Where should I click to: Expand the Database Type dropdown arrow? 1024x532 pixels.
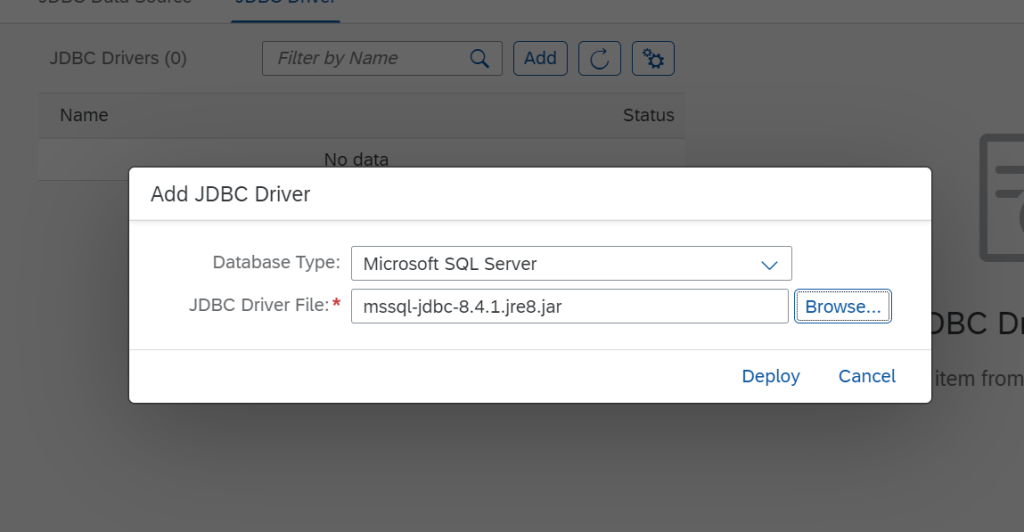point(769,264)
